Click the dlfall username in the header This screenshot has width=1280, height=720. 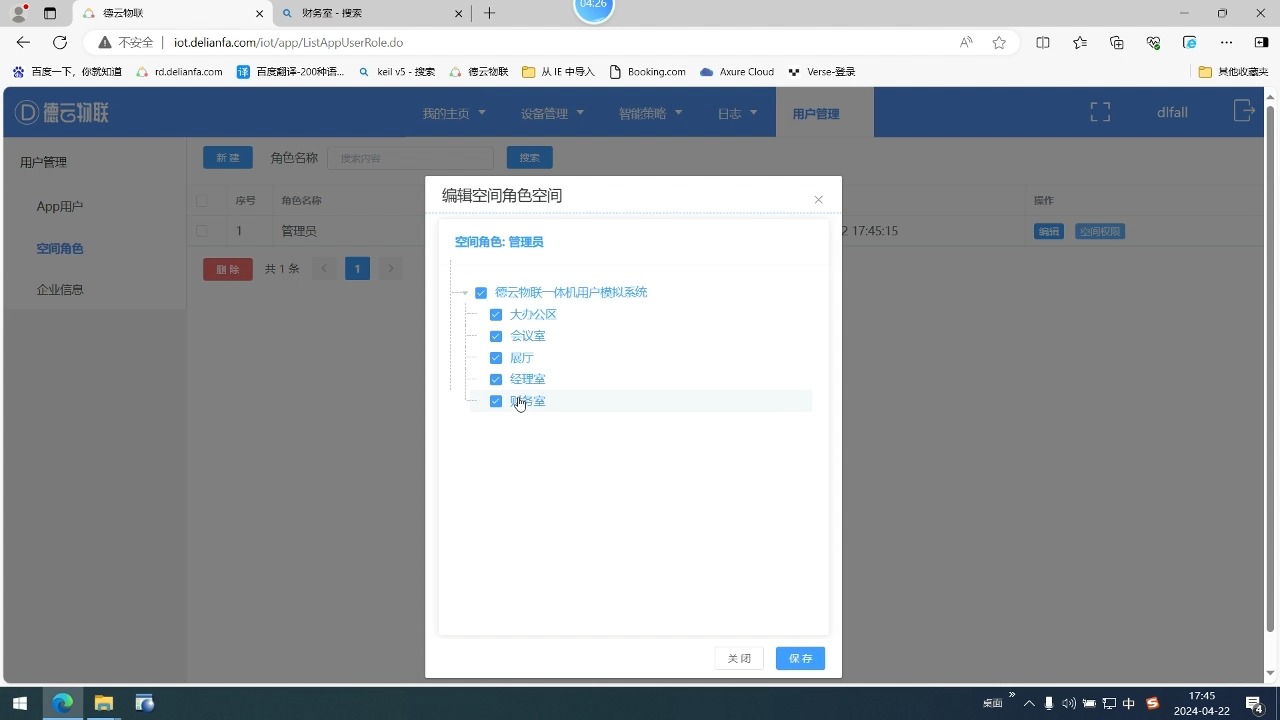pos(1172,112)
